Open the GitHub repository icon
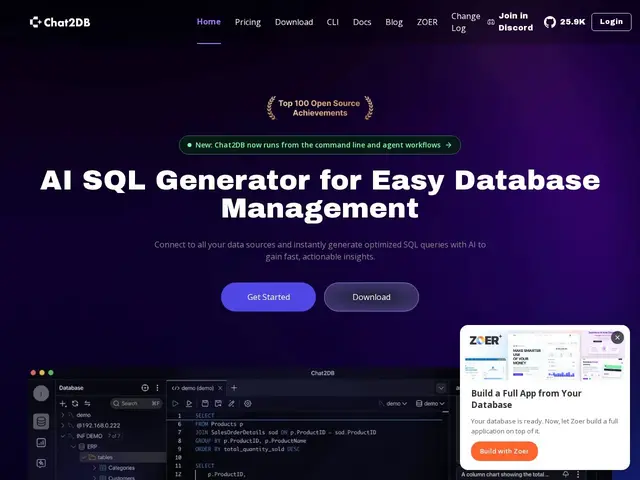 click(549, 22)
